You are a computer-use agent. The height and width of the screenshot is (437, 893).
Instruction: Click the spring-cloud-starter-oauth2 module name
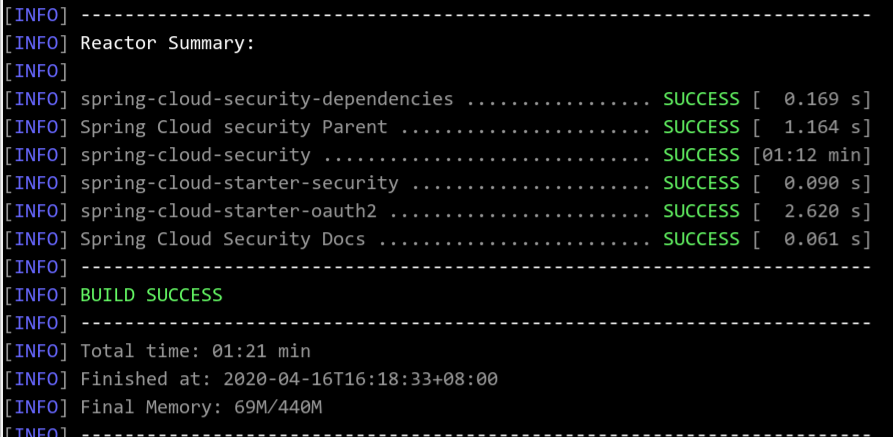(228, 211)
